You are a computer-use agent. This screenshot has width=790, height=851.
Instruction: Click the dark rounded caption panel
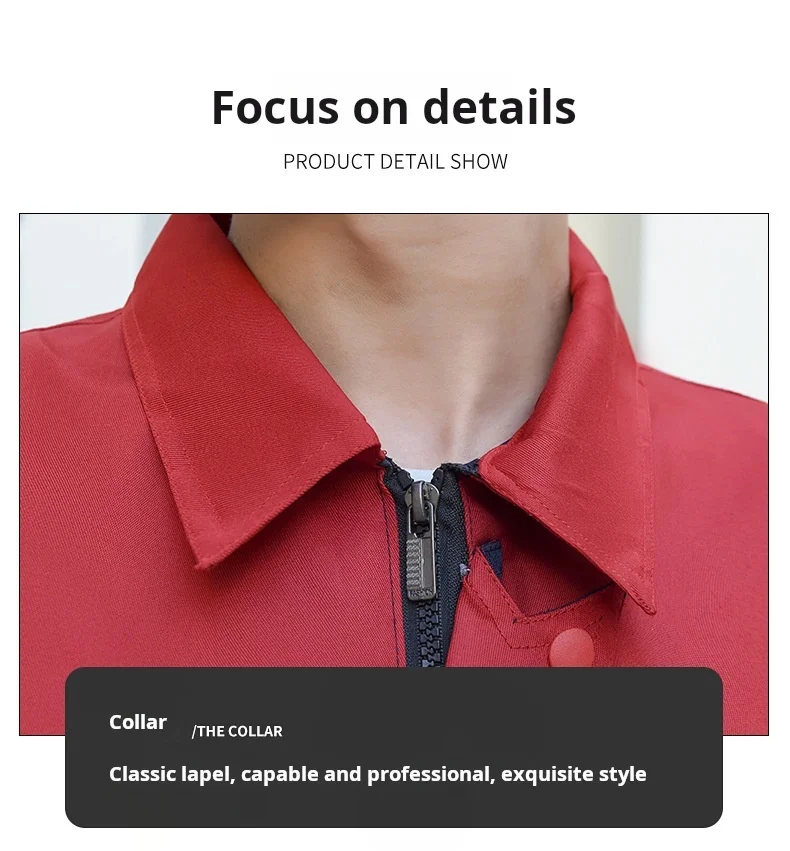pyautogui.click(x=394, y=747)
